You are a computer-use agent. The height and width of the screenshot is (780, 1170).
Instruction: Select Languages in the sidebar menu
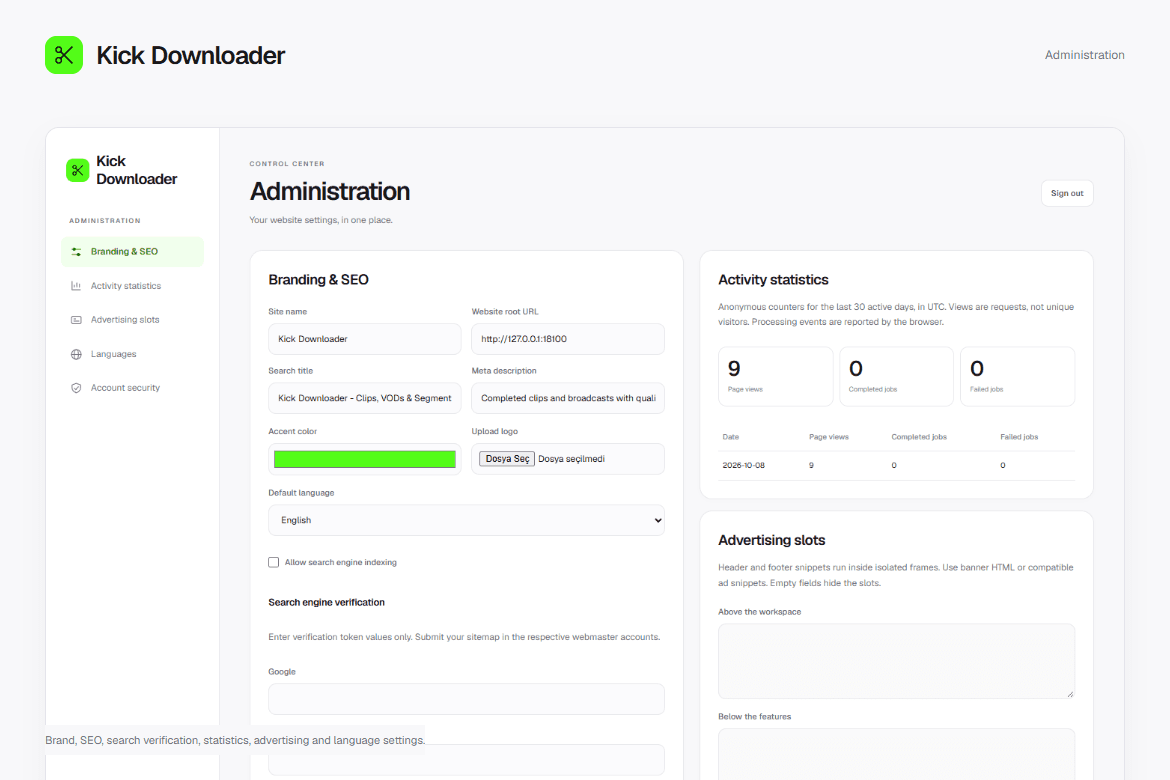coord(132,354)
